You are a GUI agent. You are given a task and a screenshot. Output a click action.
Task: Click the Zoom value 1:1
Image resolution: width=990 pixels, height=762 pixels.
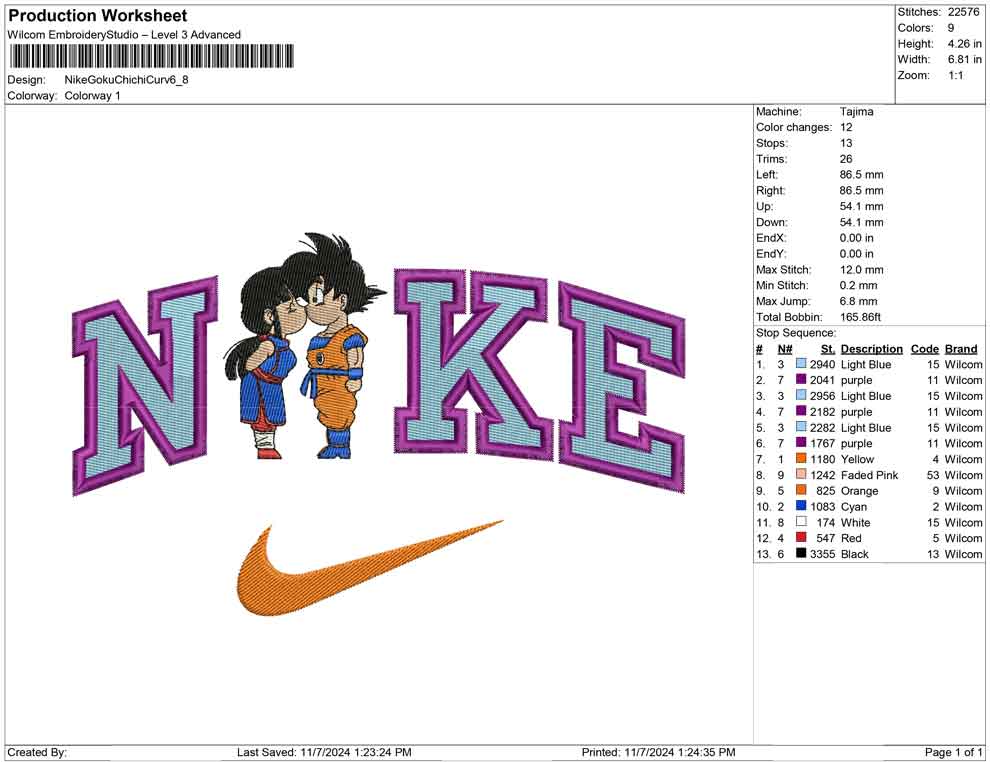(x=955, y=75)
